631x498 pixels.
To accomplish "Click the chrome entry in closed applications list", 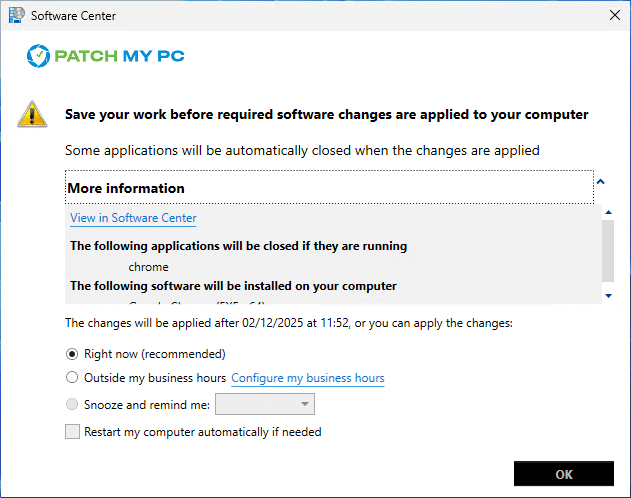I will pyautogui.click(x=149, y=267).
